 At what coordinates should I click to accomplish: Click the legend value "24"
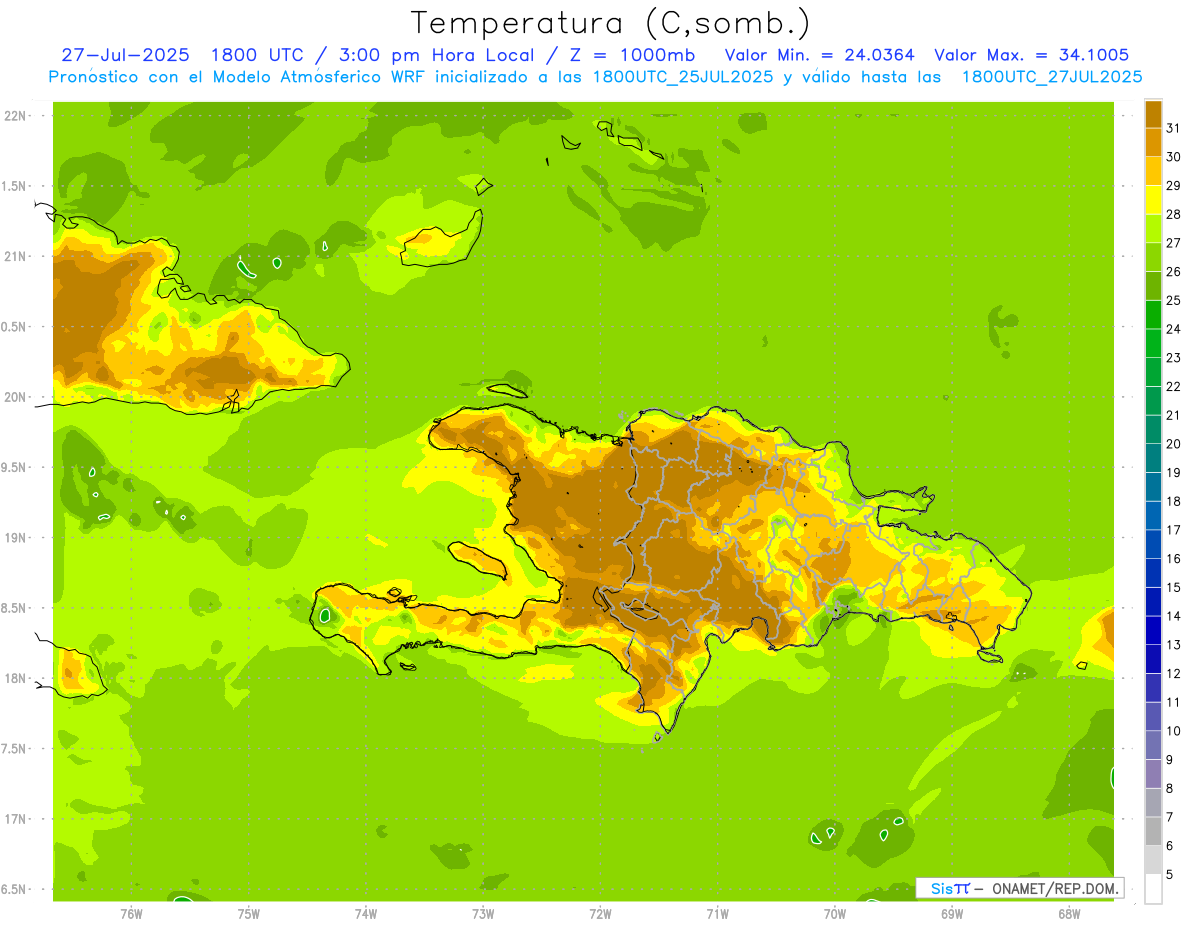1174,329
